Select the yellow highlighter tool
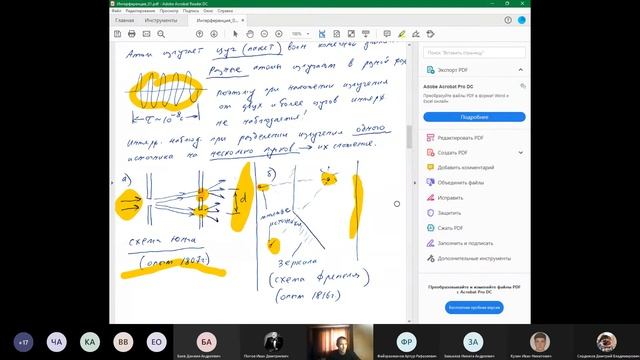 (402, 34)
